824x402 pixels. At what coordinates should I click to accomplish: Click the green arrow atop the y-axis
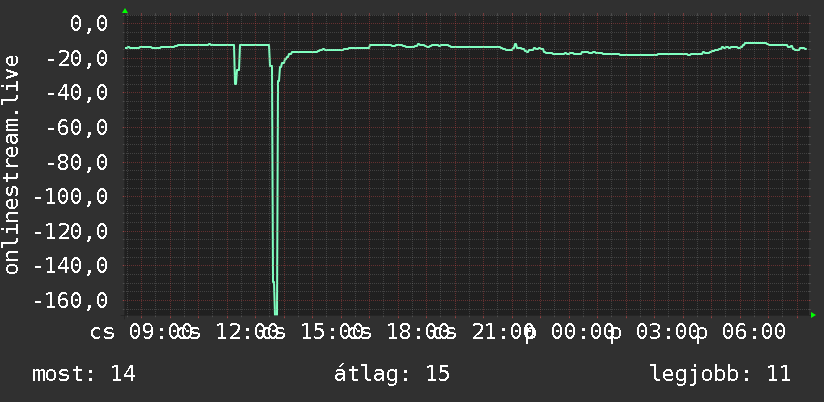point(125,11)
